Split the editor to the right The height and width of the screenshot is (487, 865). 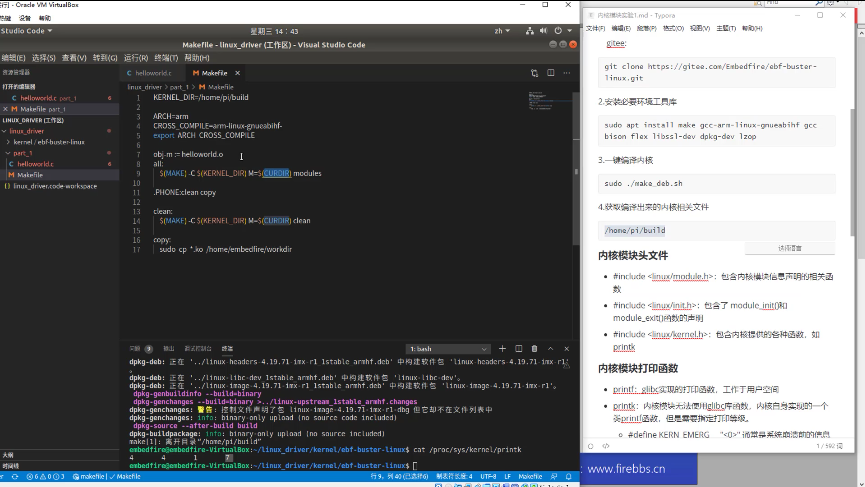pos(551,73)
